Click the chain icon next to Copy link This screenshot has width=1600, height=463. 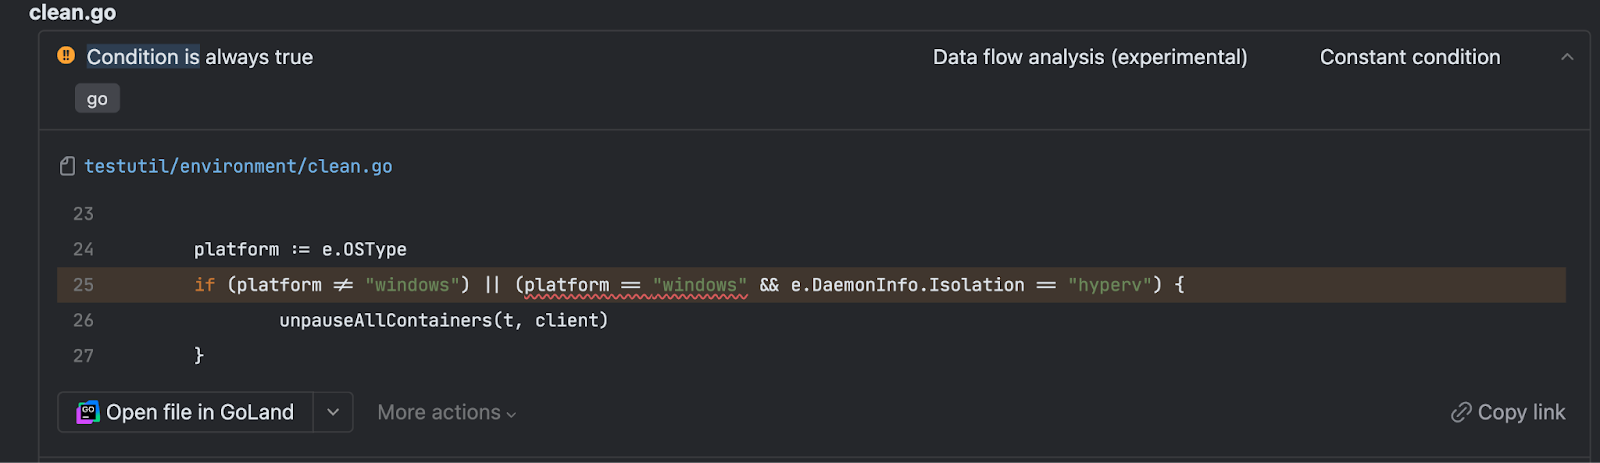[1461, 412]
